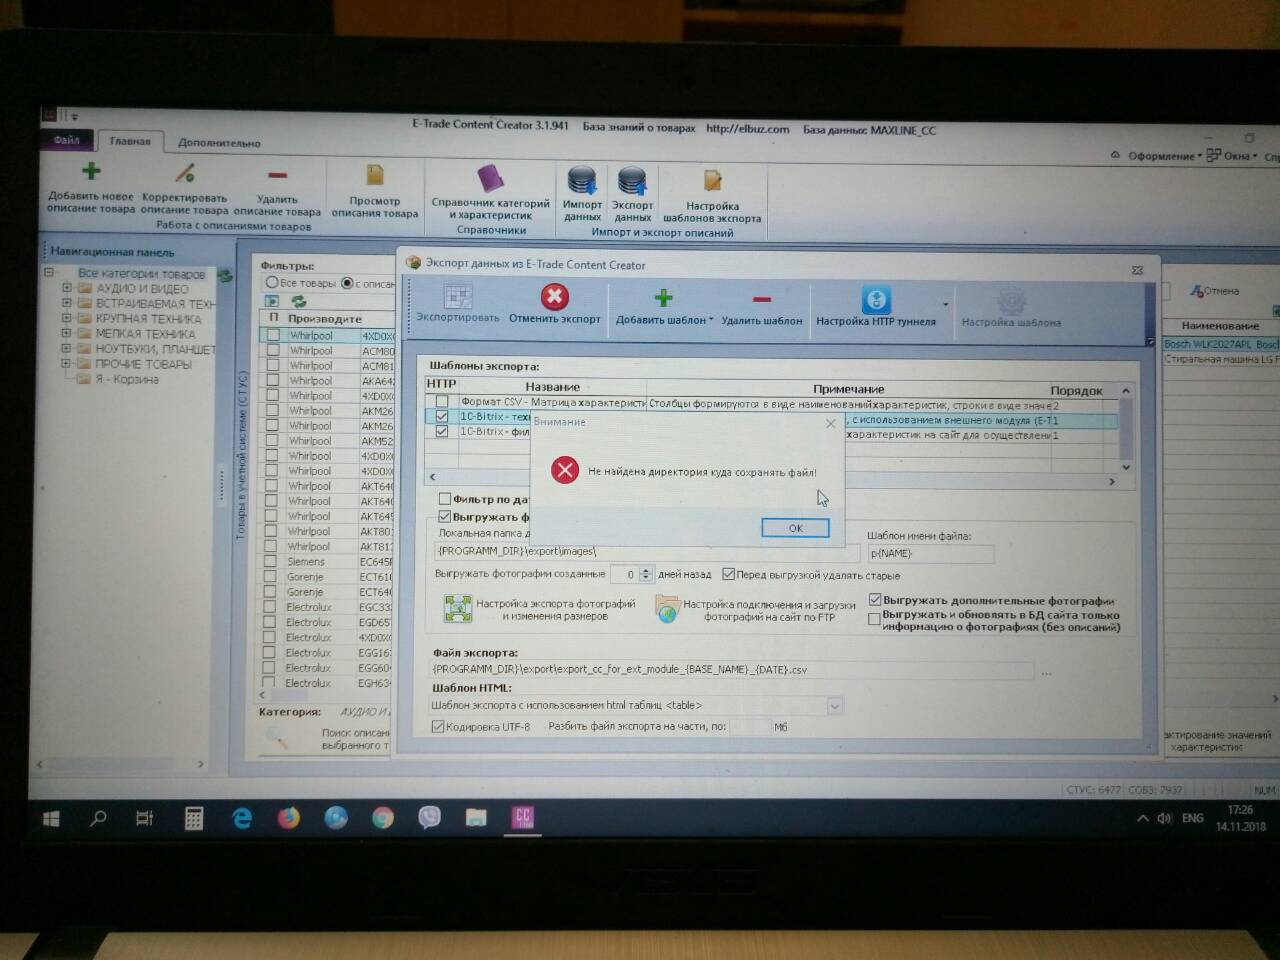The width and height of the screenshot is (1280, 960).
Task: Expand the АУДИО И ВИДЕО category
Action: click(67, 288)
